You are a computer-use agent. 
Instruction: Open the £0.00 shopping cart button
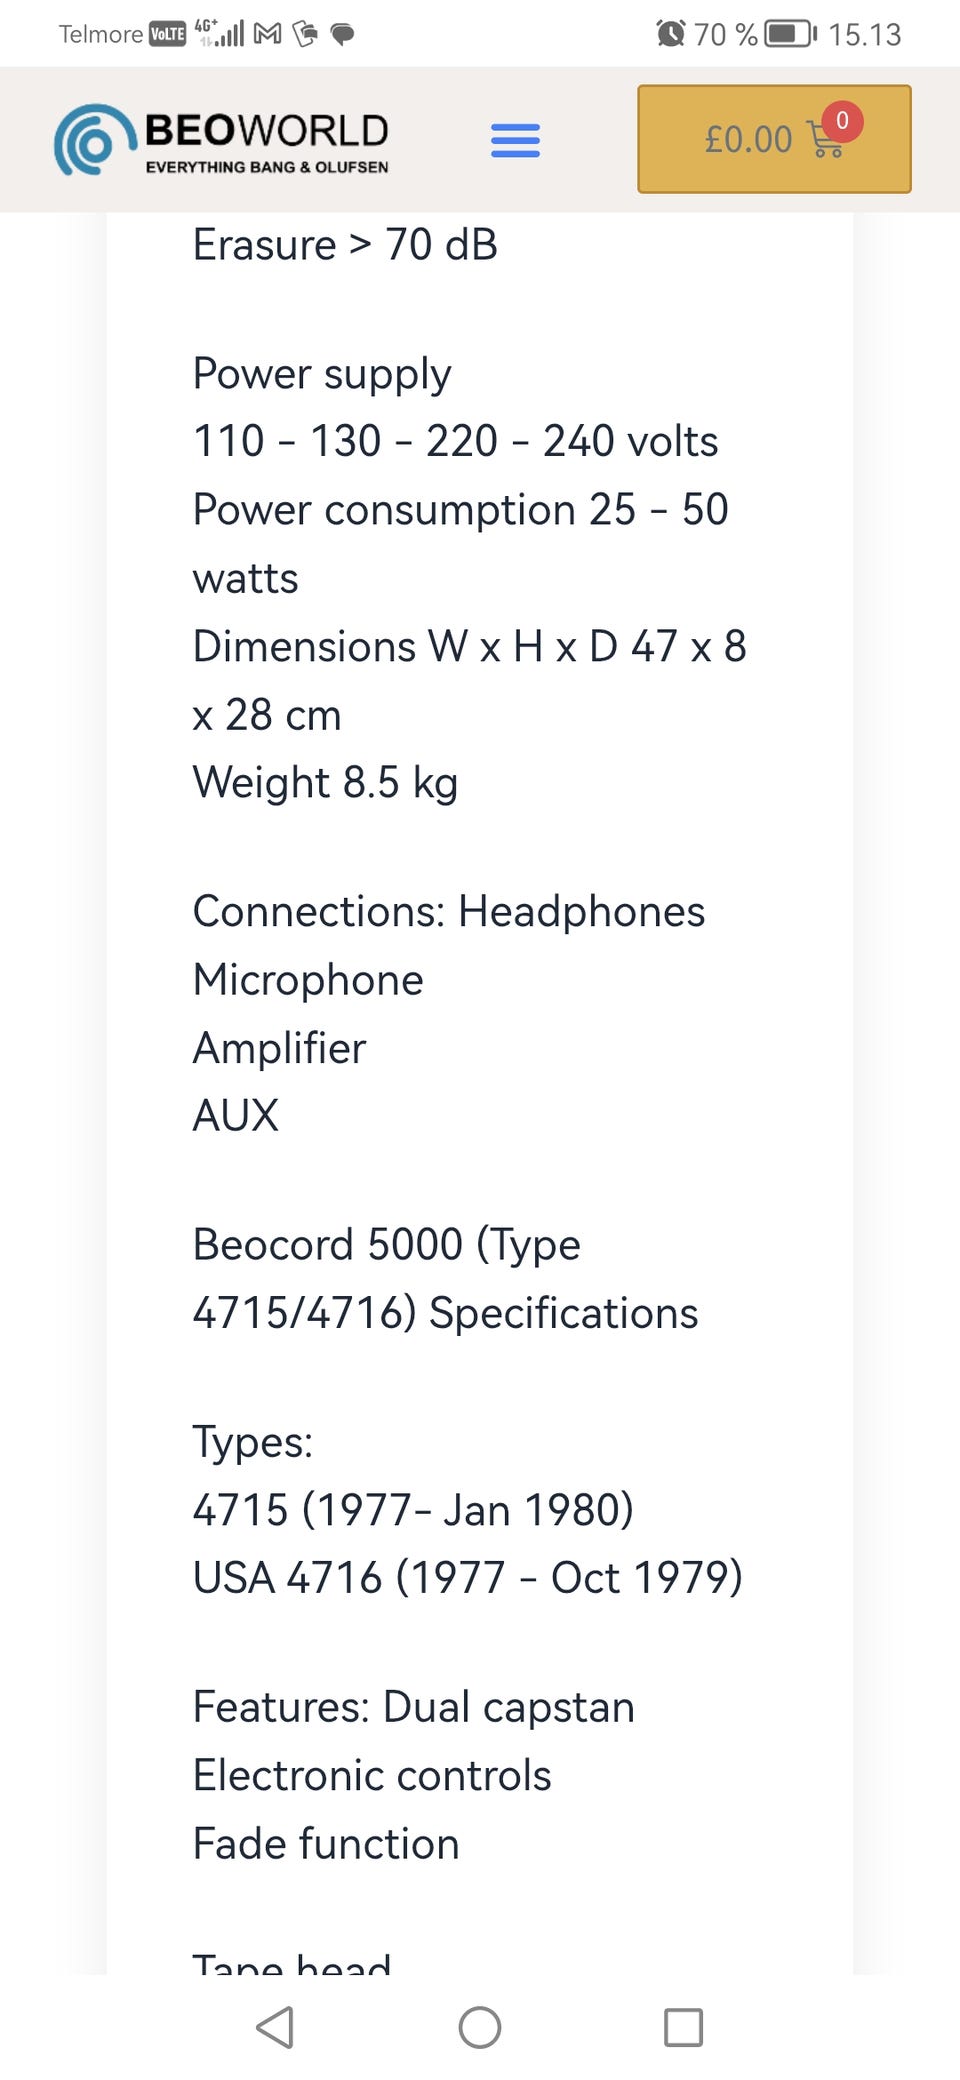(x=773, y=139)
